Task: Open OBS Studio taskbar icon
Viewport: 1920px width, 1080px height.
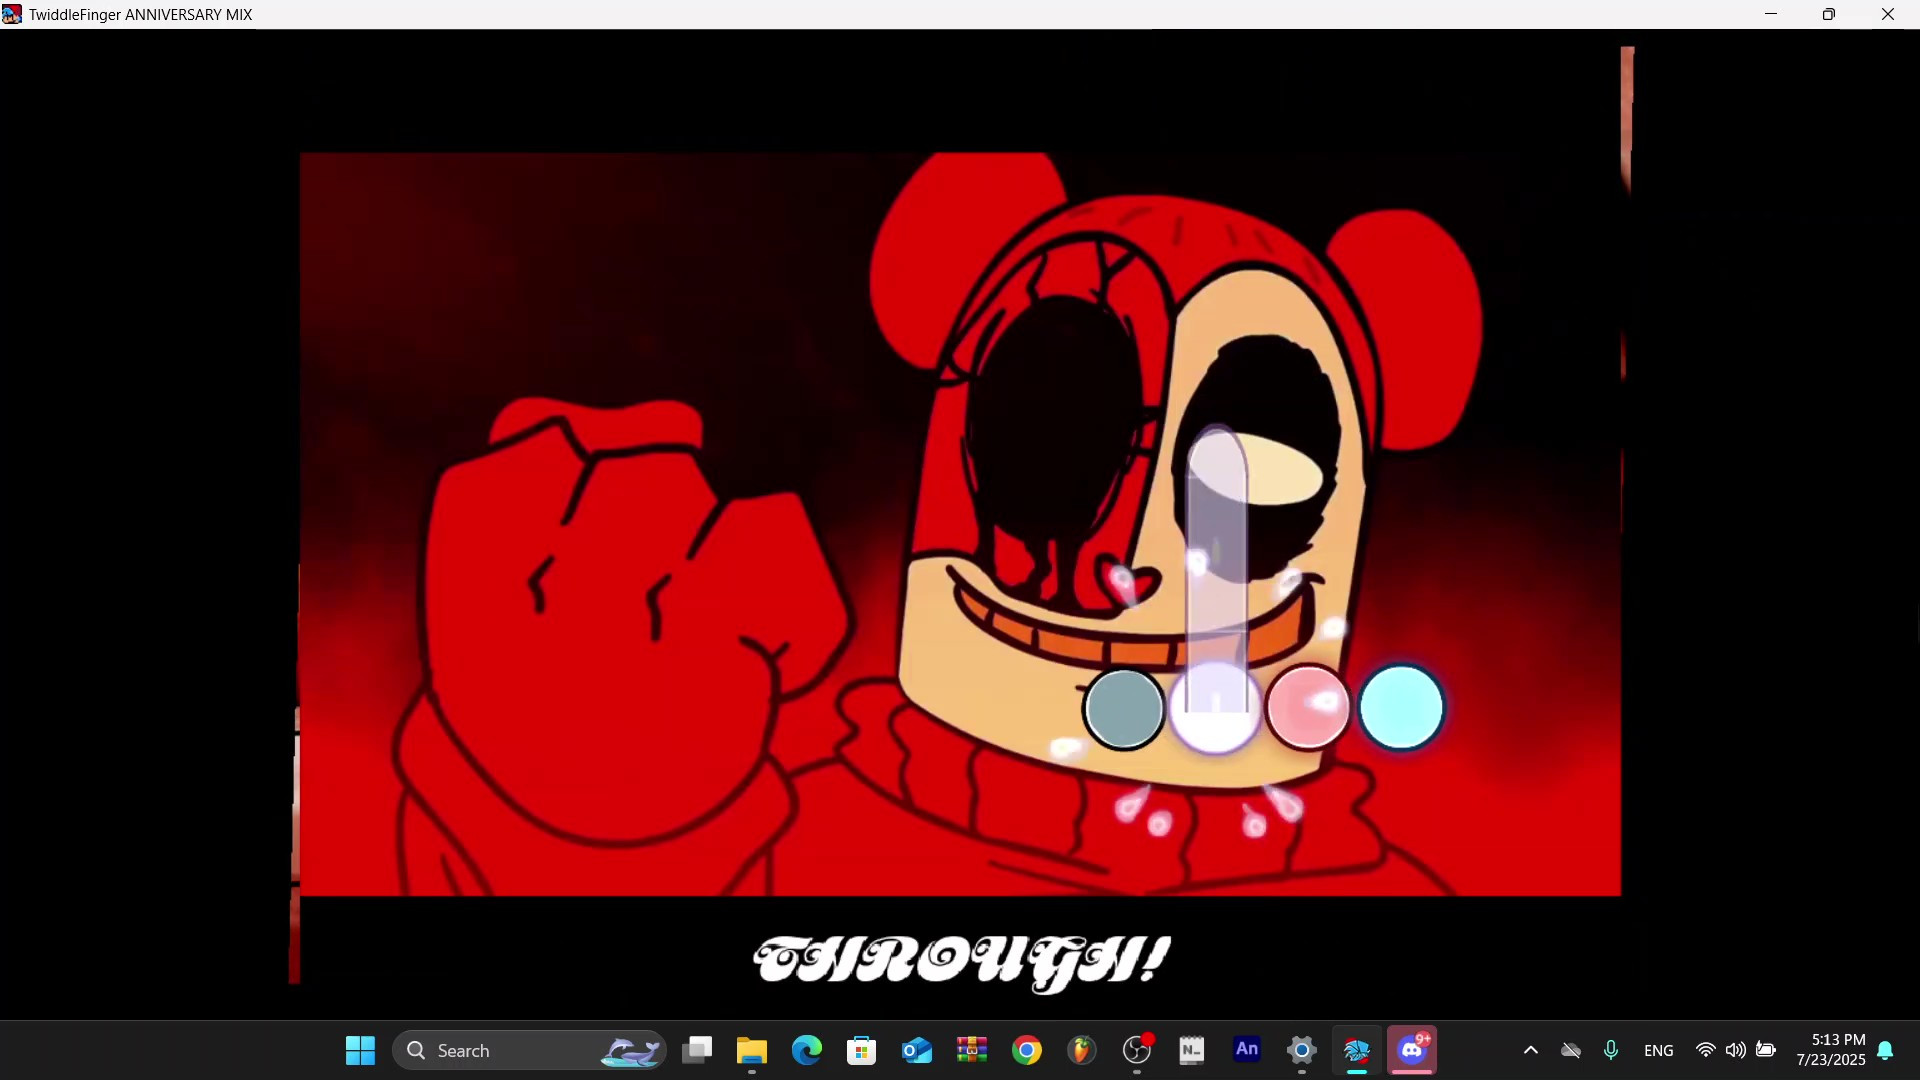Action: (x=1137, y=1050)
